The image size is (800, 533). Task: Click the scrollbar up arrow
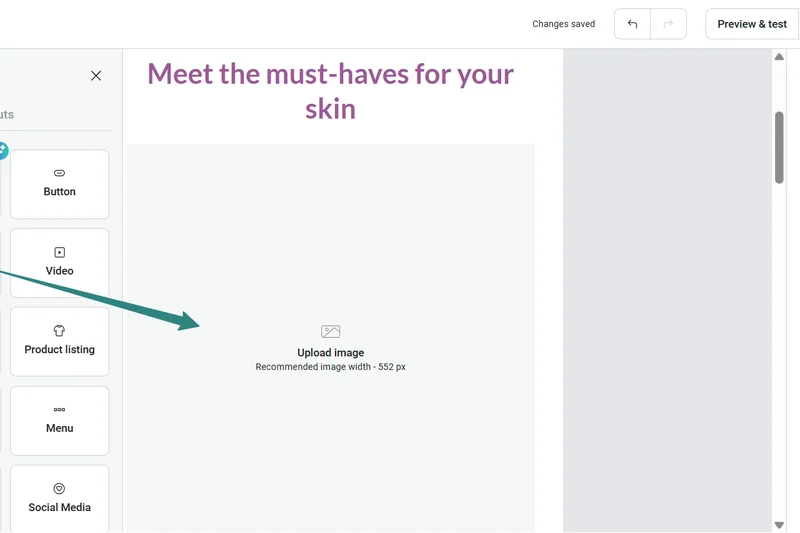(x=779, y=57)
